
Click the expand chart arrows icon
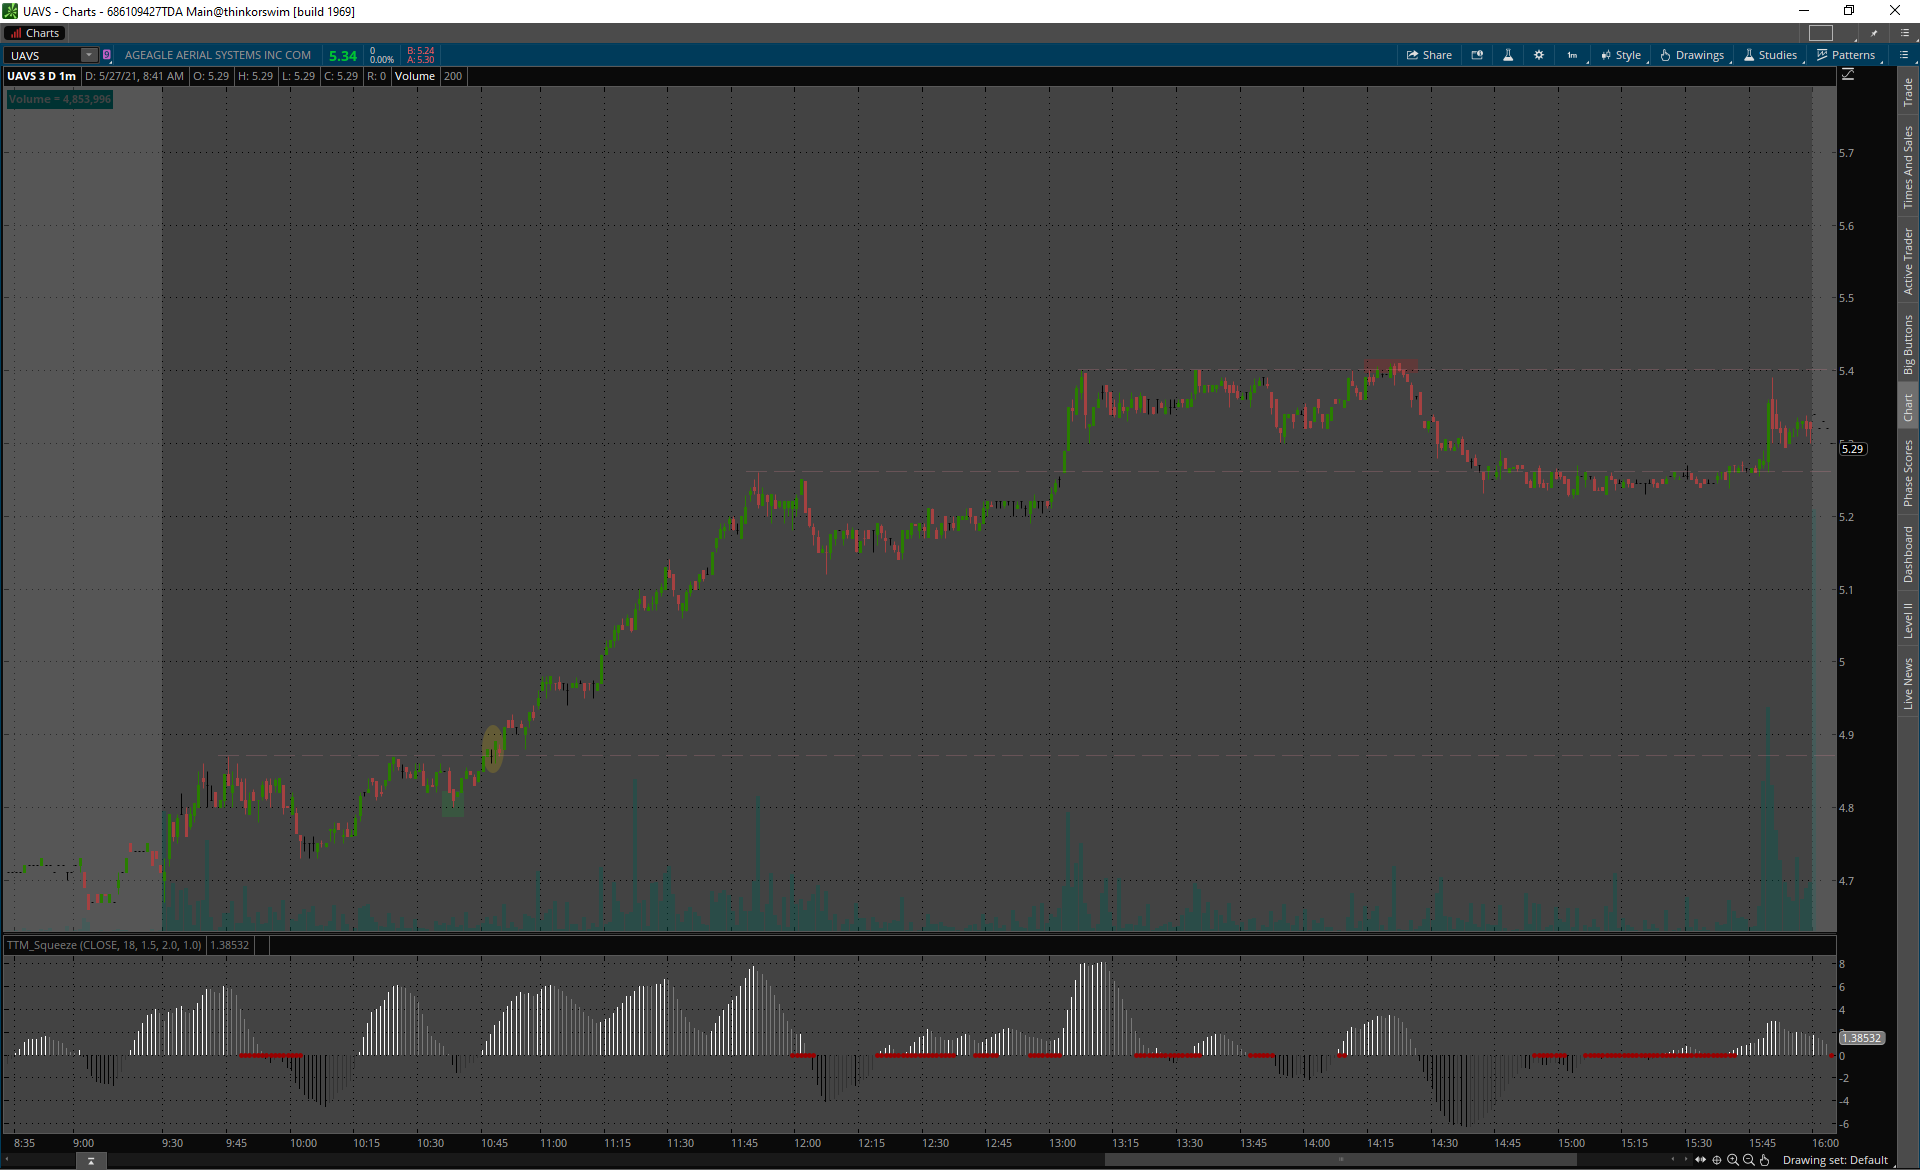click(x=1701, y=1160)
